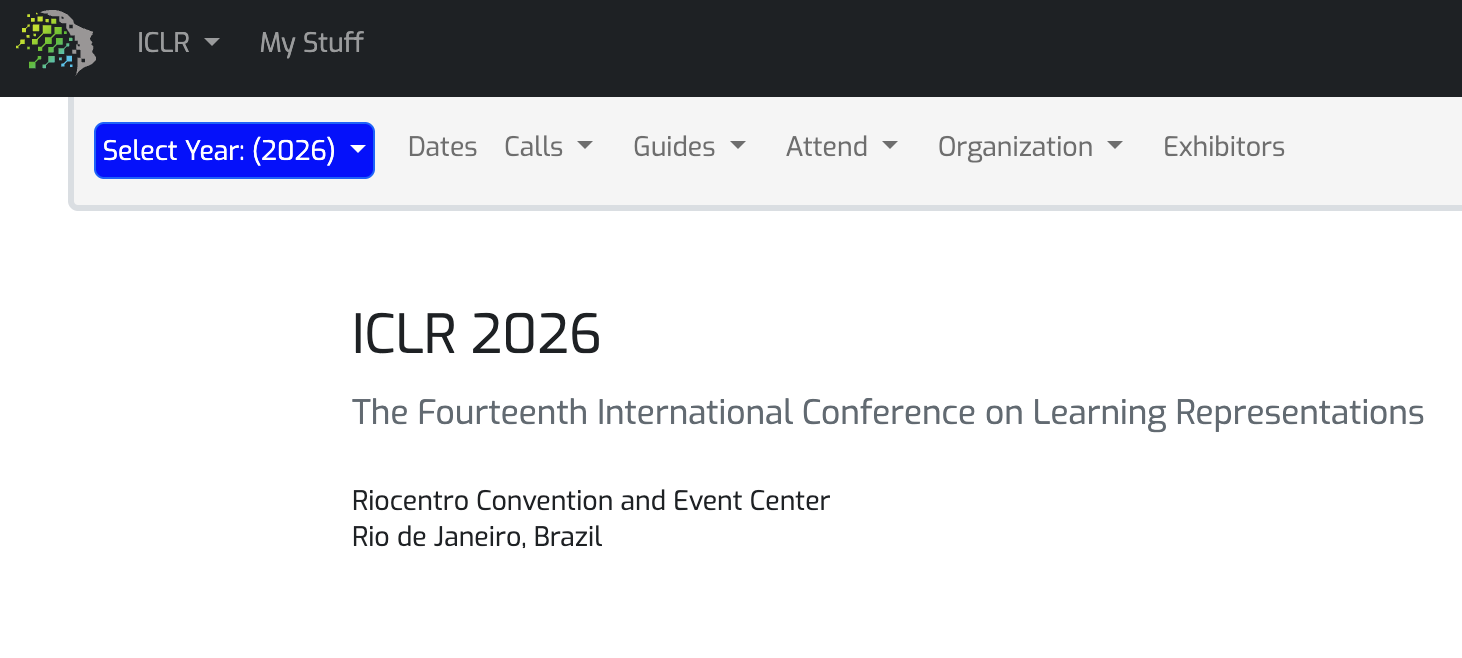This screenshot has width=1462, height=658.
Task: Click the caret arrow beside ICLR
Action: pos(211,43)
